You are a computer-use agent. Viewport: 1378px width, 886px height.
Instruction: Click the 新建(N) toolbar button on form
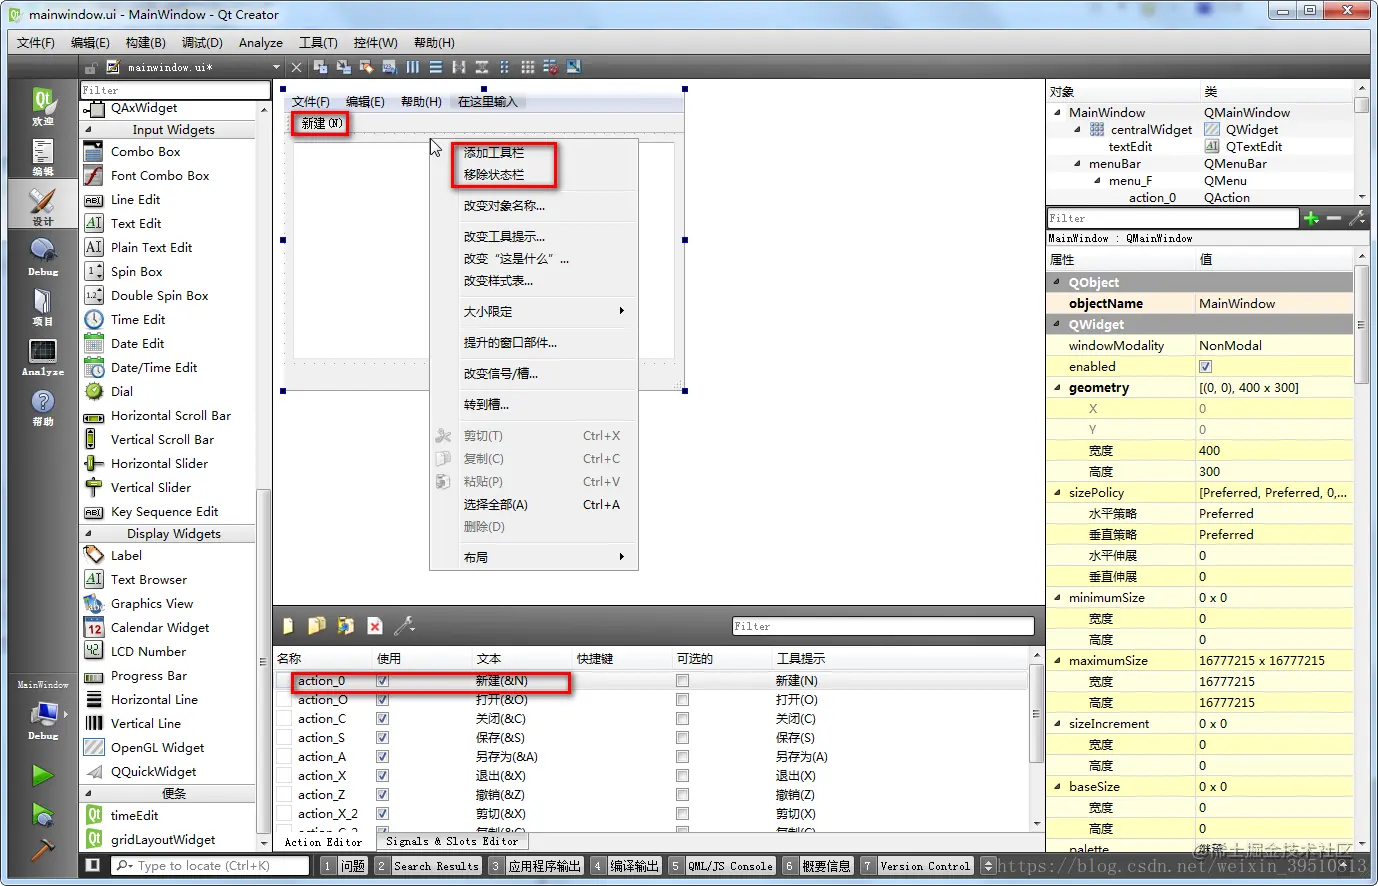click(321, 124)
